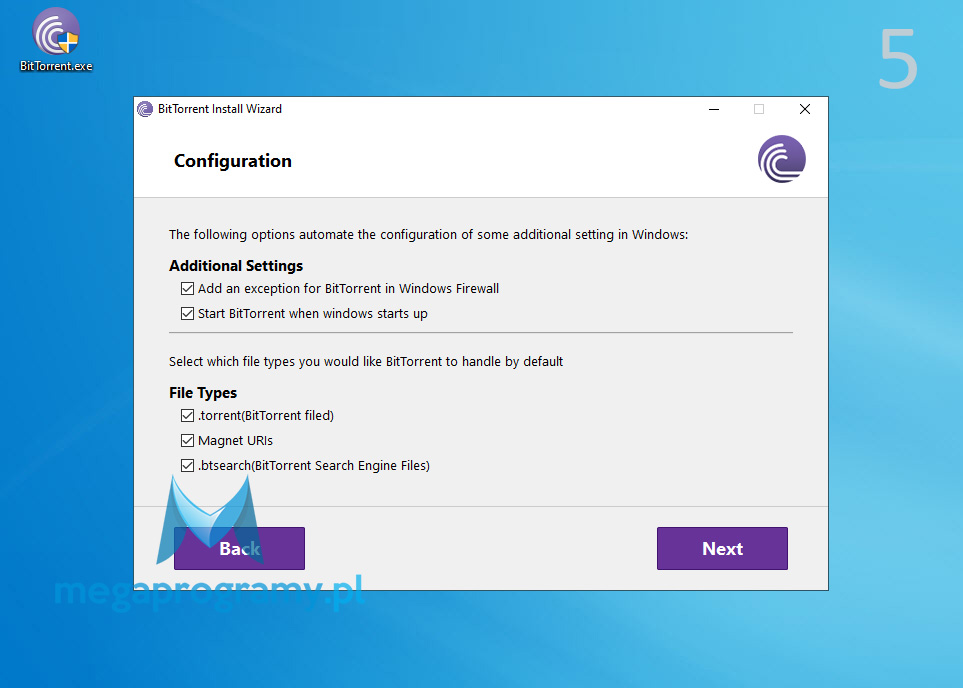Click the 'Select which file types' instruction text
The width and height of the screenshot is (963, 688).
366,362
